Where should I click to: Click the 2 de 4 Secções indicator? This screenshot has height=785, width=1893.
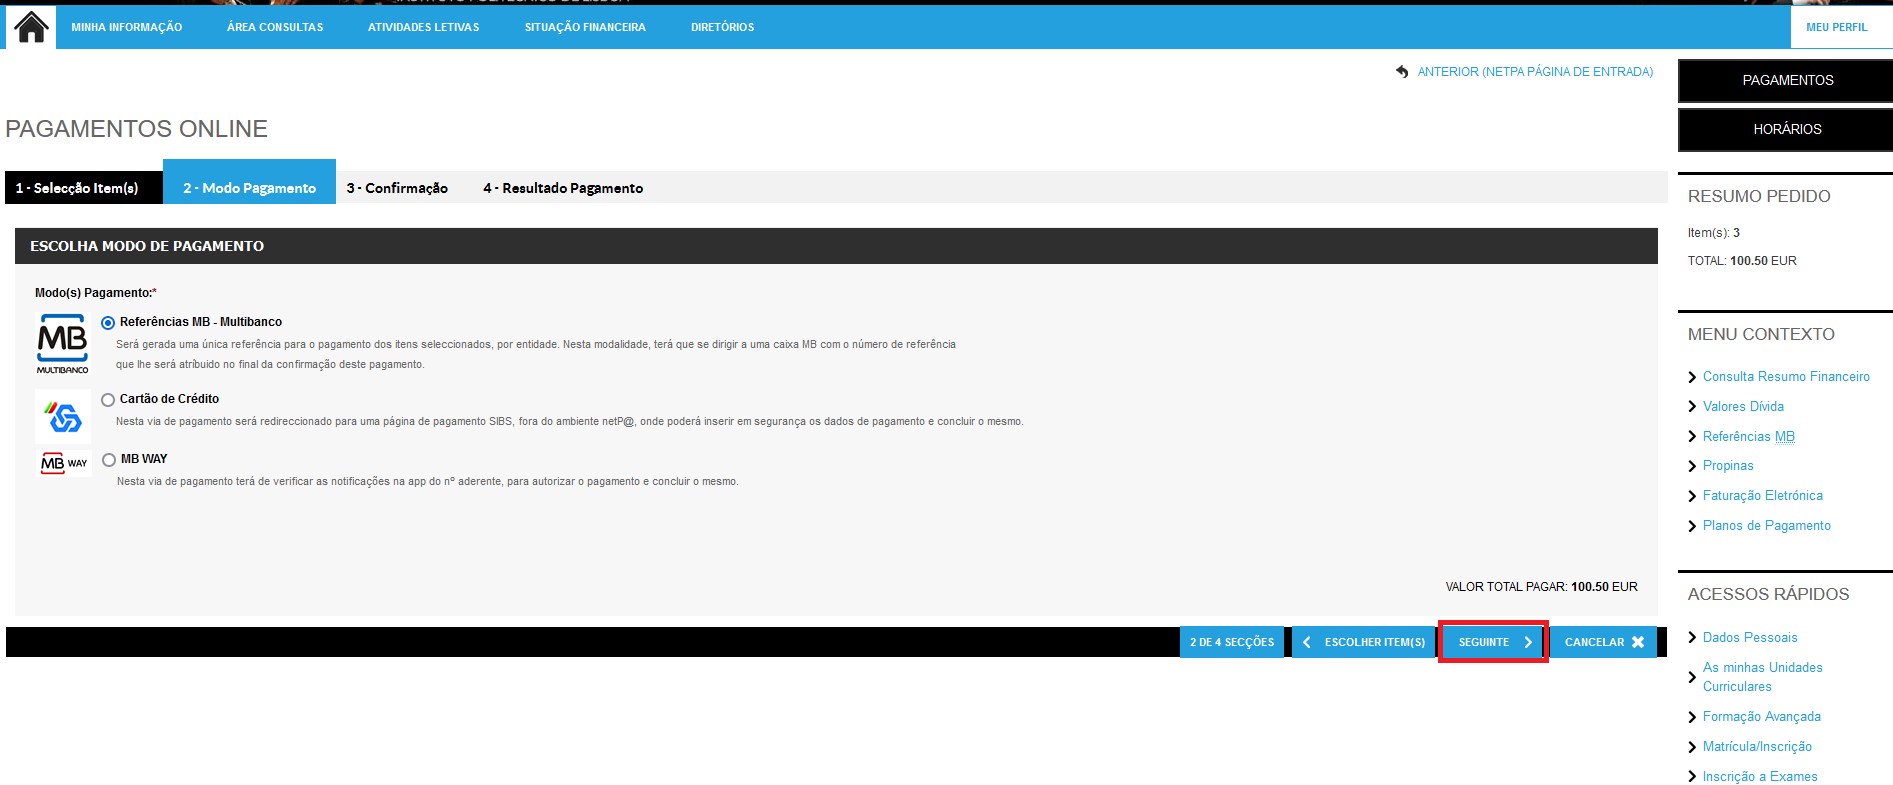pyautogui.click(x=1231, y=642)
